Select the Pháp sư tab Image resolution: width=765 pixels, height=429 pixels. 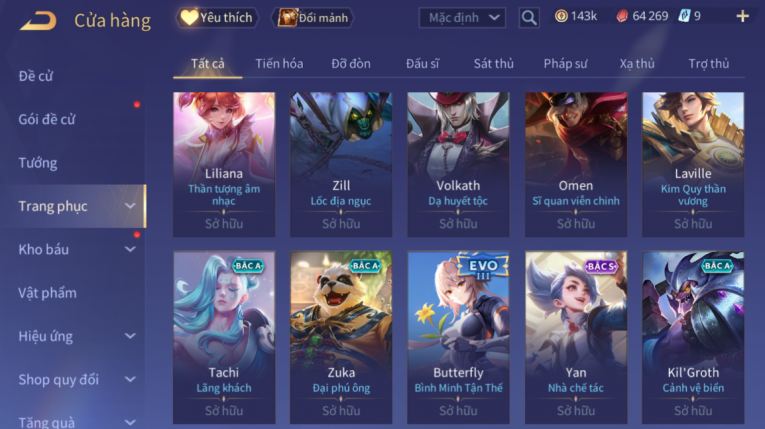point(565,63)
